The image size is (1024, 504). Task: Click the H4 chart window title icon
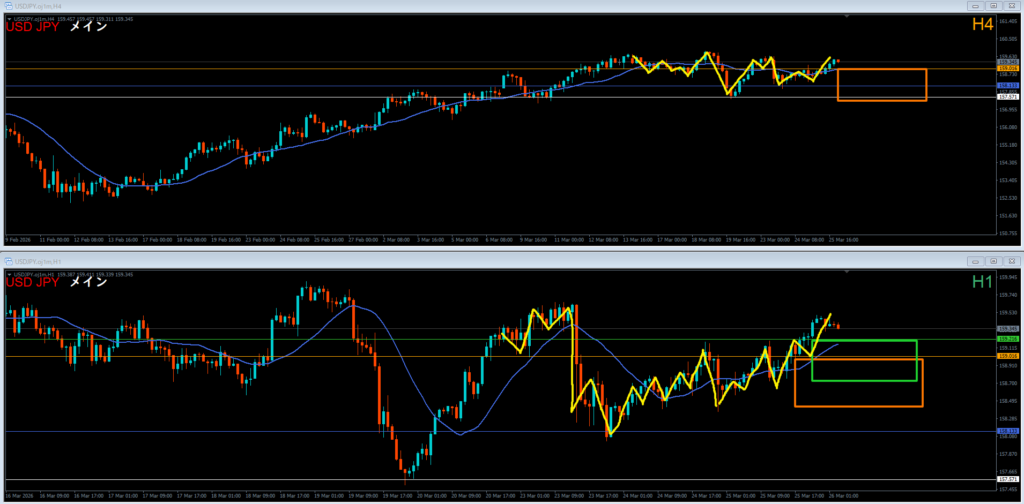coord(7,6)
